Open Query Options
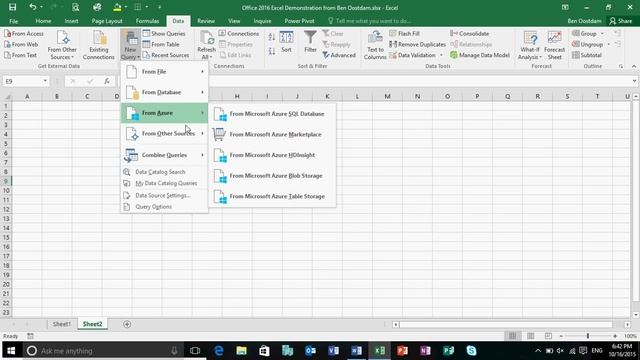The width and height of the screenshot is (640, 360). coord(164,207)
